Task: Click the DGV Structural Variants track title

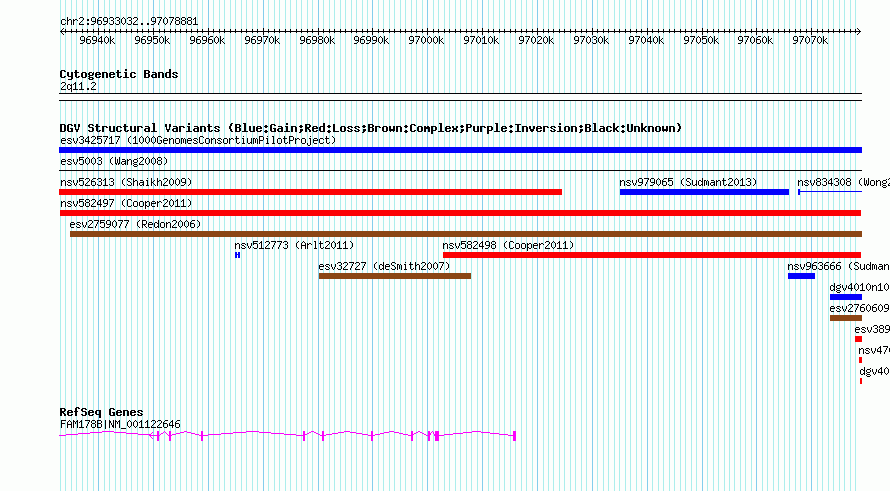Action: tap(371, 128)
